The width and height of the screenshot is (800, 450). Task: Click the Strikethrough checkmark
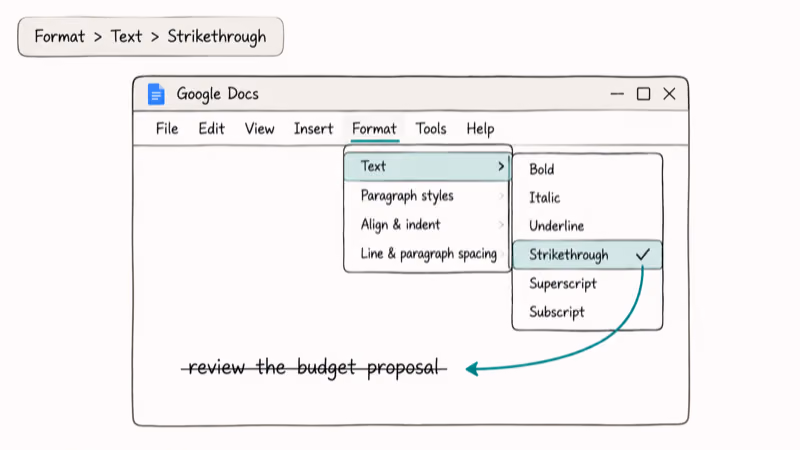click(x=643, y=254)
